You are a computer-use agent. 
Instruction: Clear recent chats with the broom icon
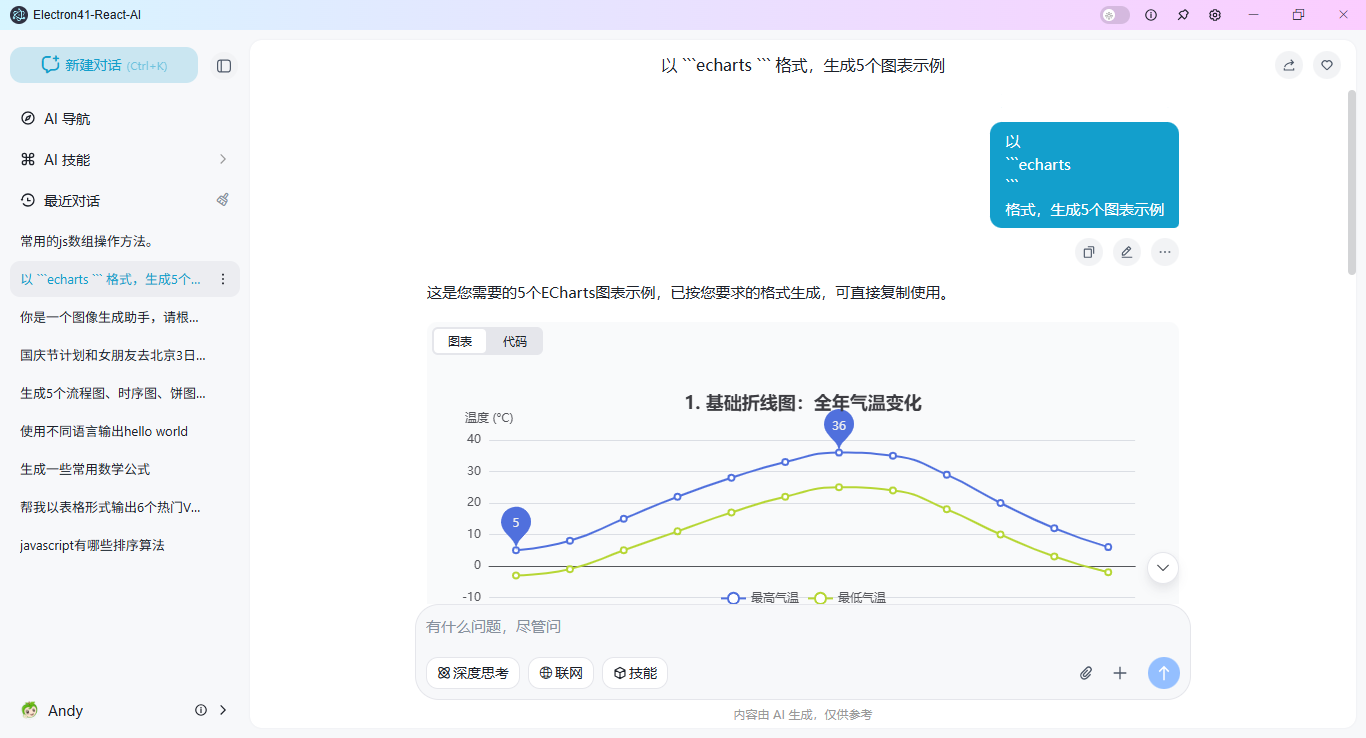click(223, 200)
